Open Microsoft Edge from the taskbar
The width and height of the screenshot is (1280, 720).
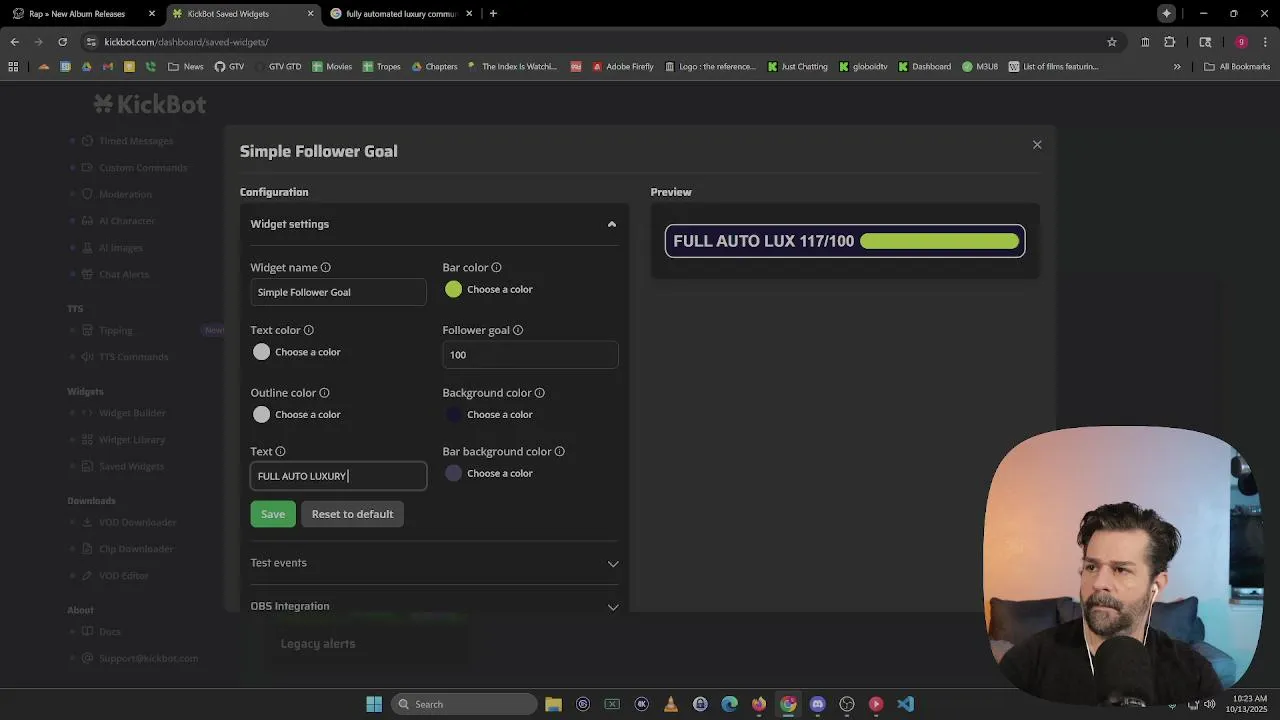[x=729, y=704]
